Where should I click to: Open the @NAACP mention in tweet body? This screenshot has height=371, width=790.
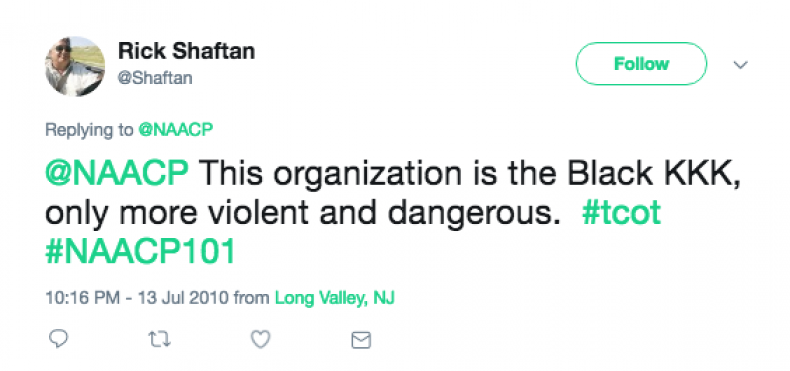[117, 174]
